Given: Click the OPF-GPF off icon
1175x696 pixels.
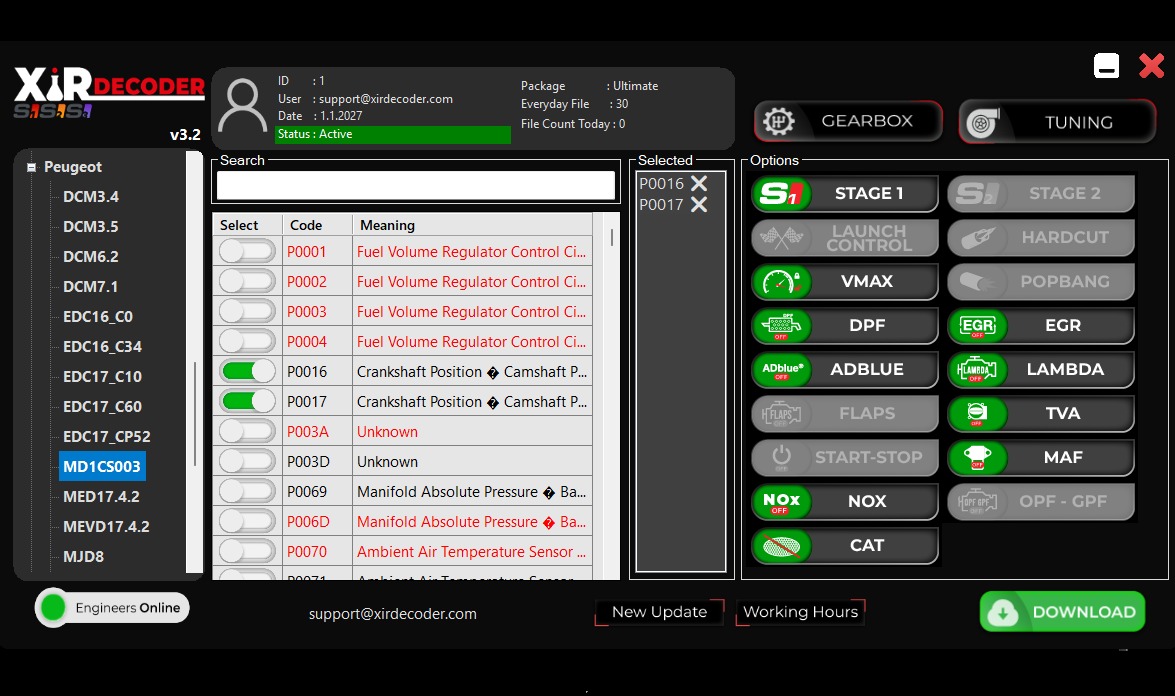Looking at the screenshot, I should 977,502.
